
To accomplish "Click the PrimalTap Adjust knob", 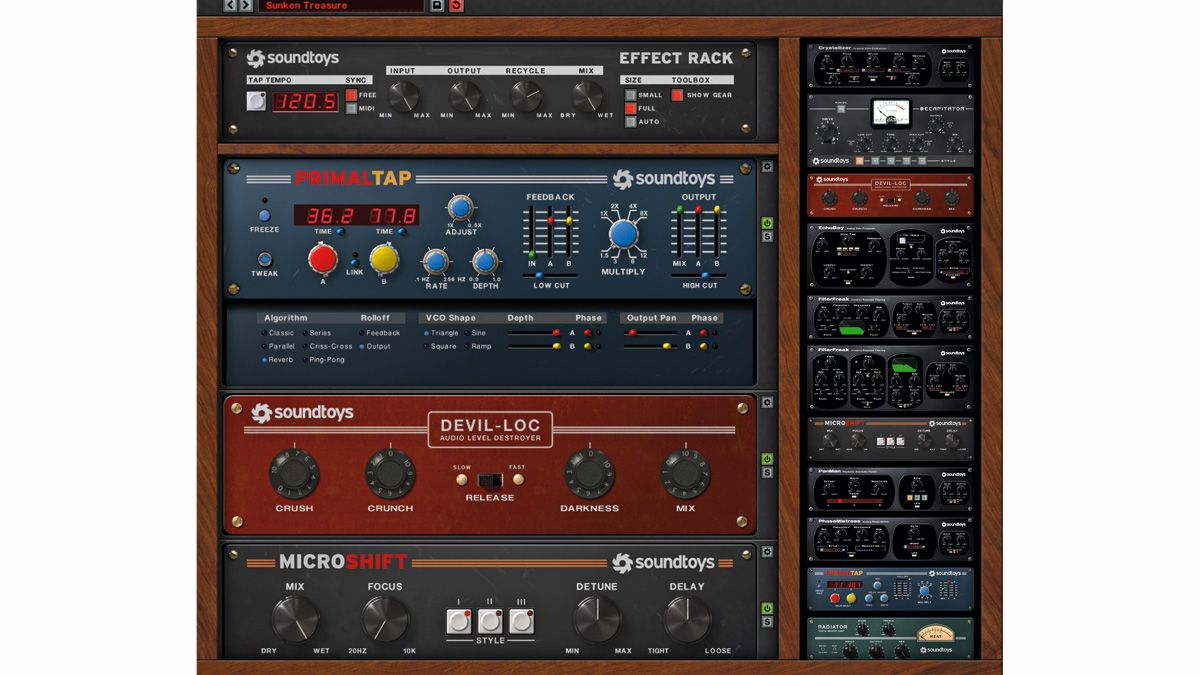I will coord(459,207).
